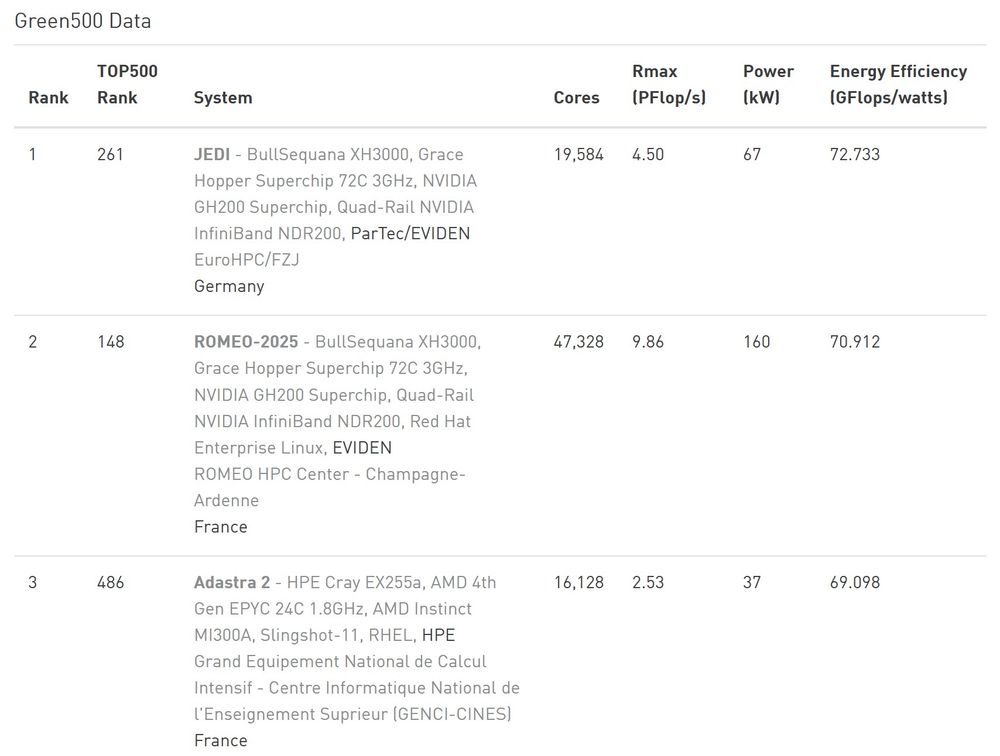Click the efficiency value 72.733

pyautogui.click(x=855, y=154)
